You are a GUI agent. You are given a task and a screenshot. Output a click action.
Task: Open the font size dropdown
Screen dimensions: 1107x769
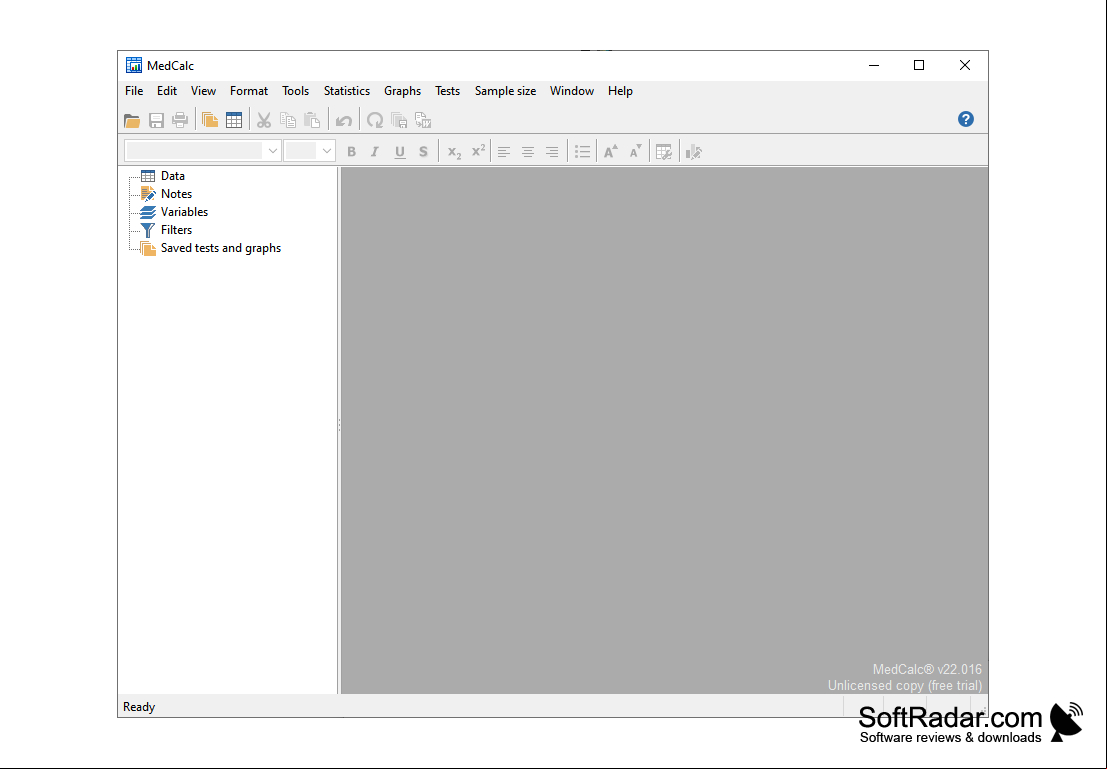(x=326, y=151)
